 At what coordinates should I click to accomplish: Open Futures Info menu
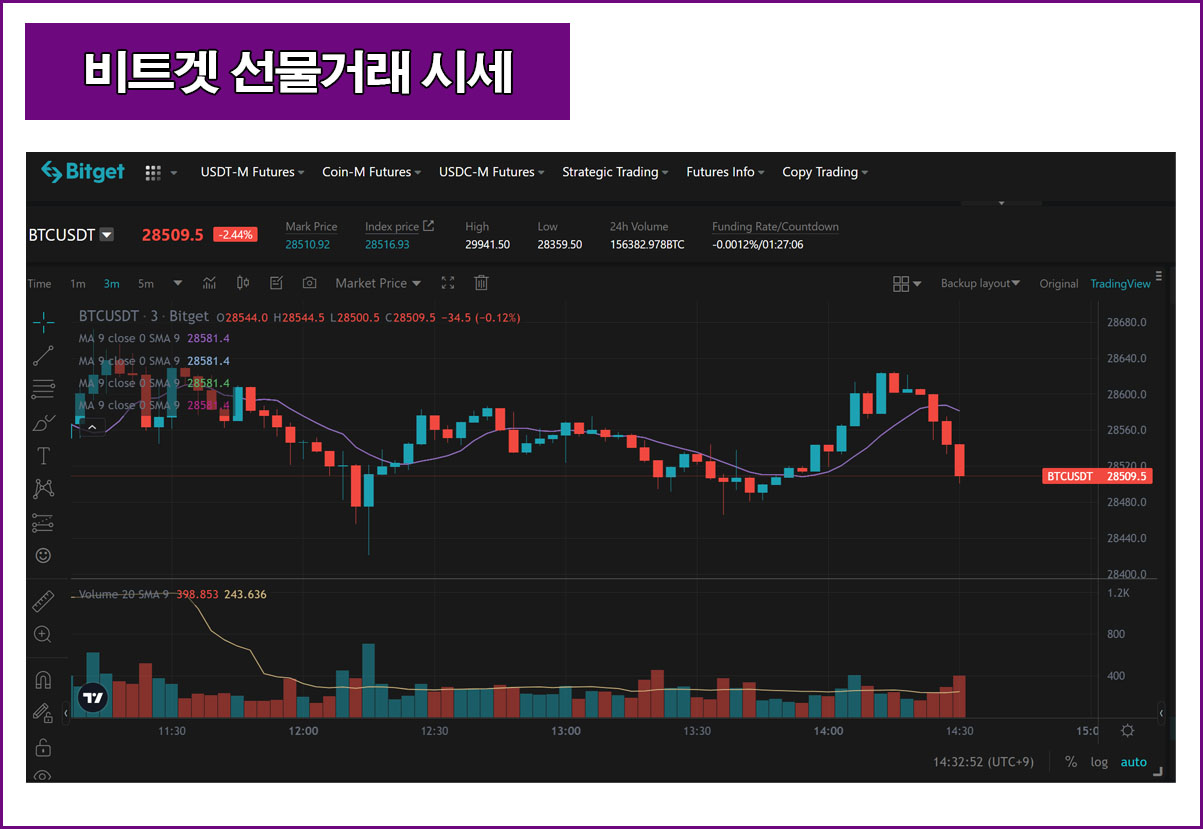tap(726, 172)
